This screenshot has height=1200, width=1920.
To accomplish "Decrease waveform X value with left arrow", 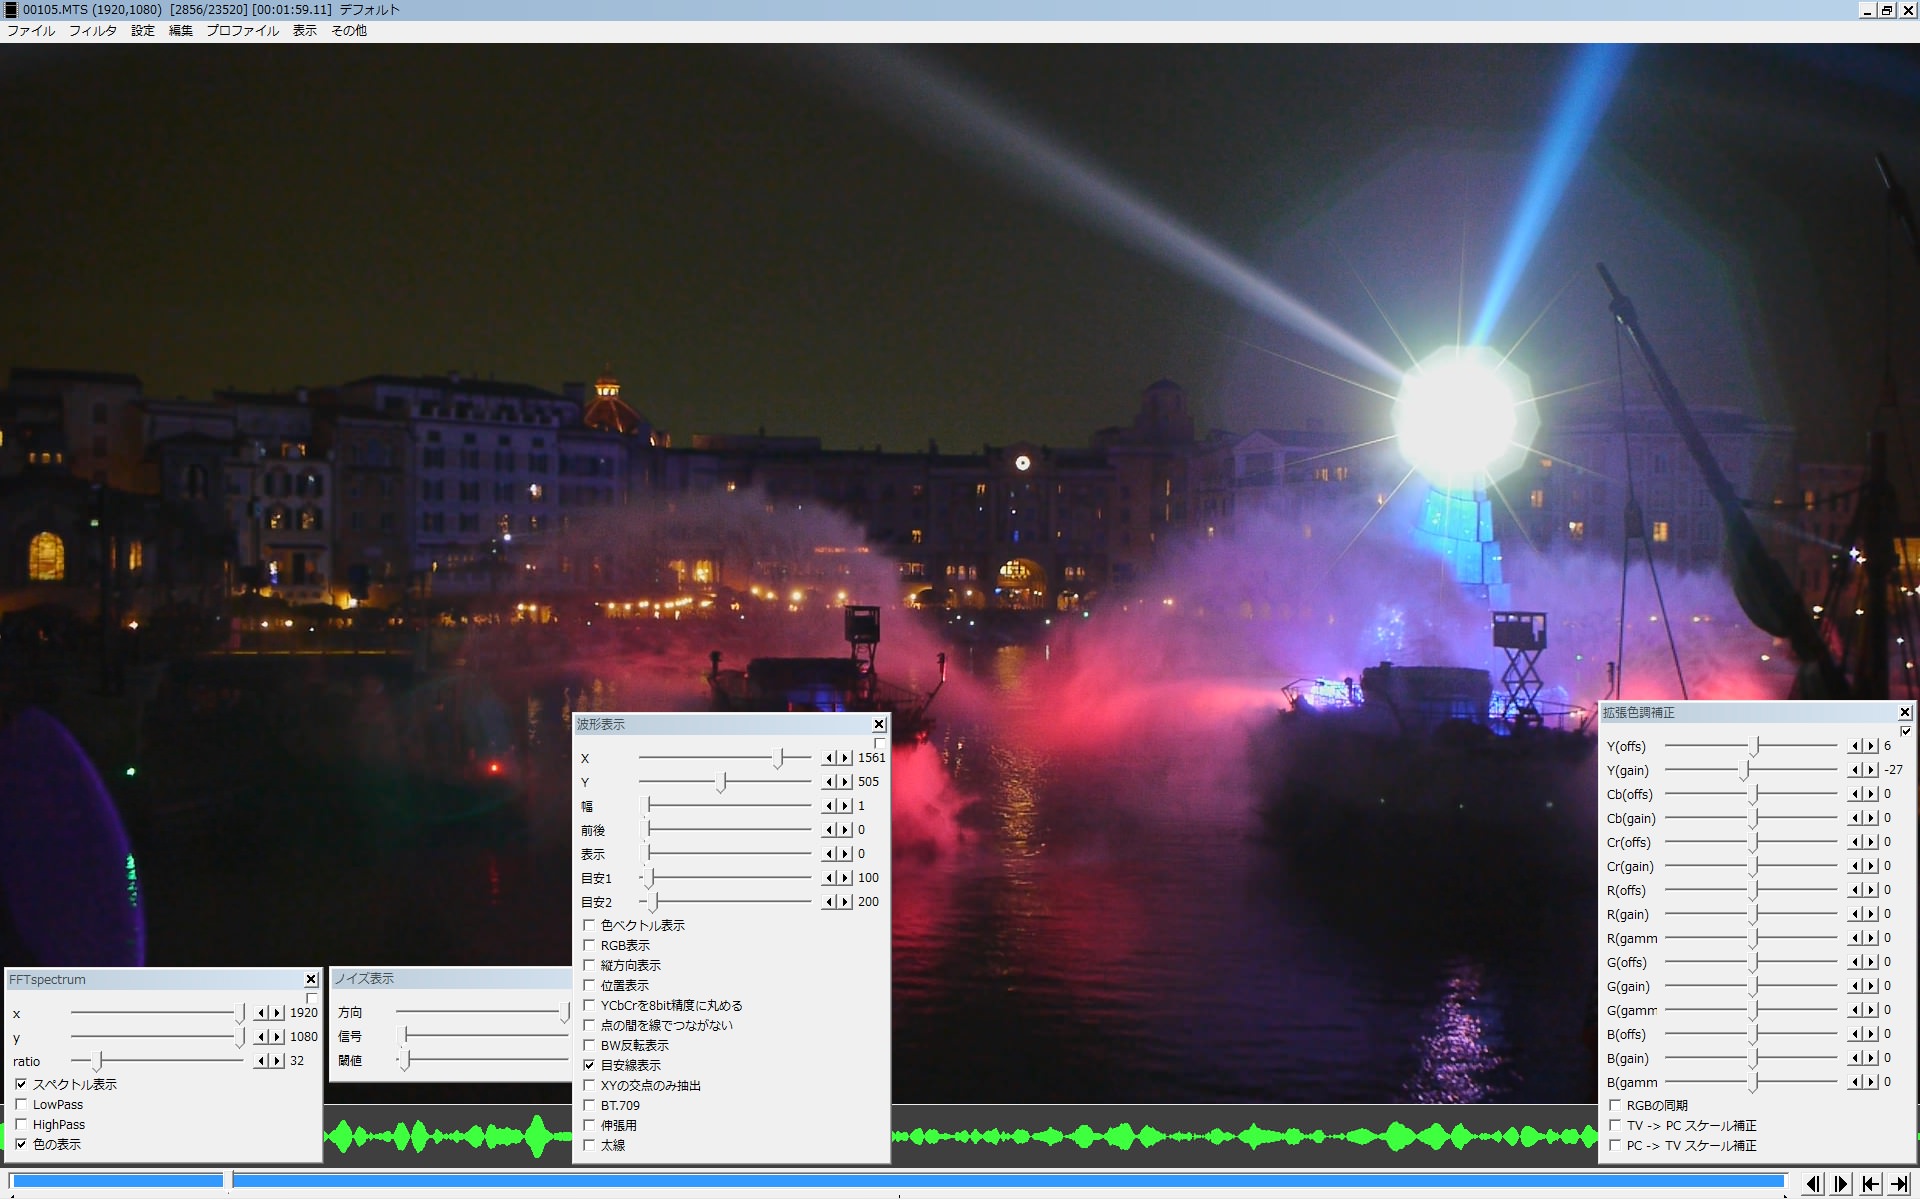I will pyautogui.click(x=829, y=758).
